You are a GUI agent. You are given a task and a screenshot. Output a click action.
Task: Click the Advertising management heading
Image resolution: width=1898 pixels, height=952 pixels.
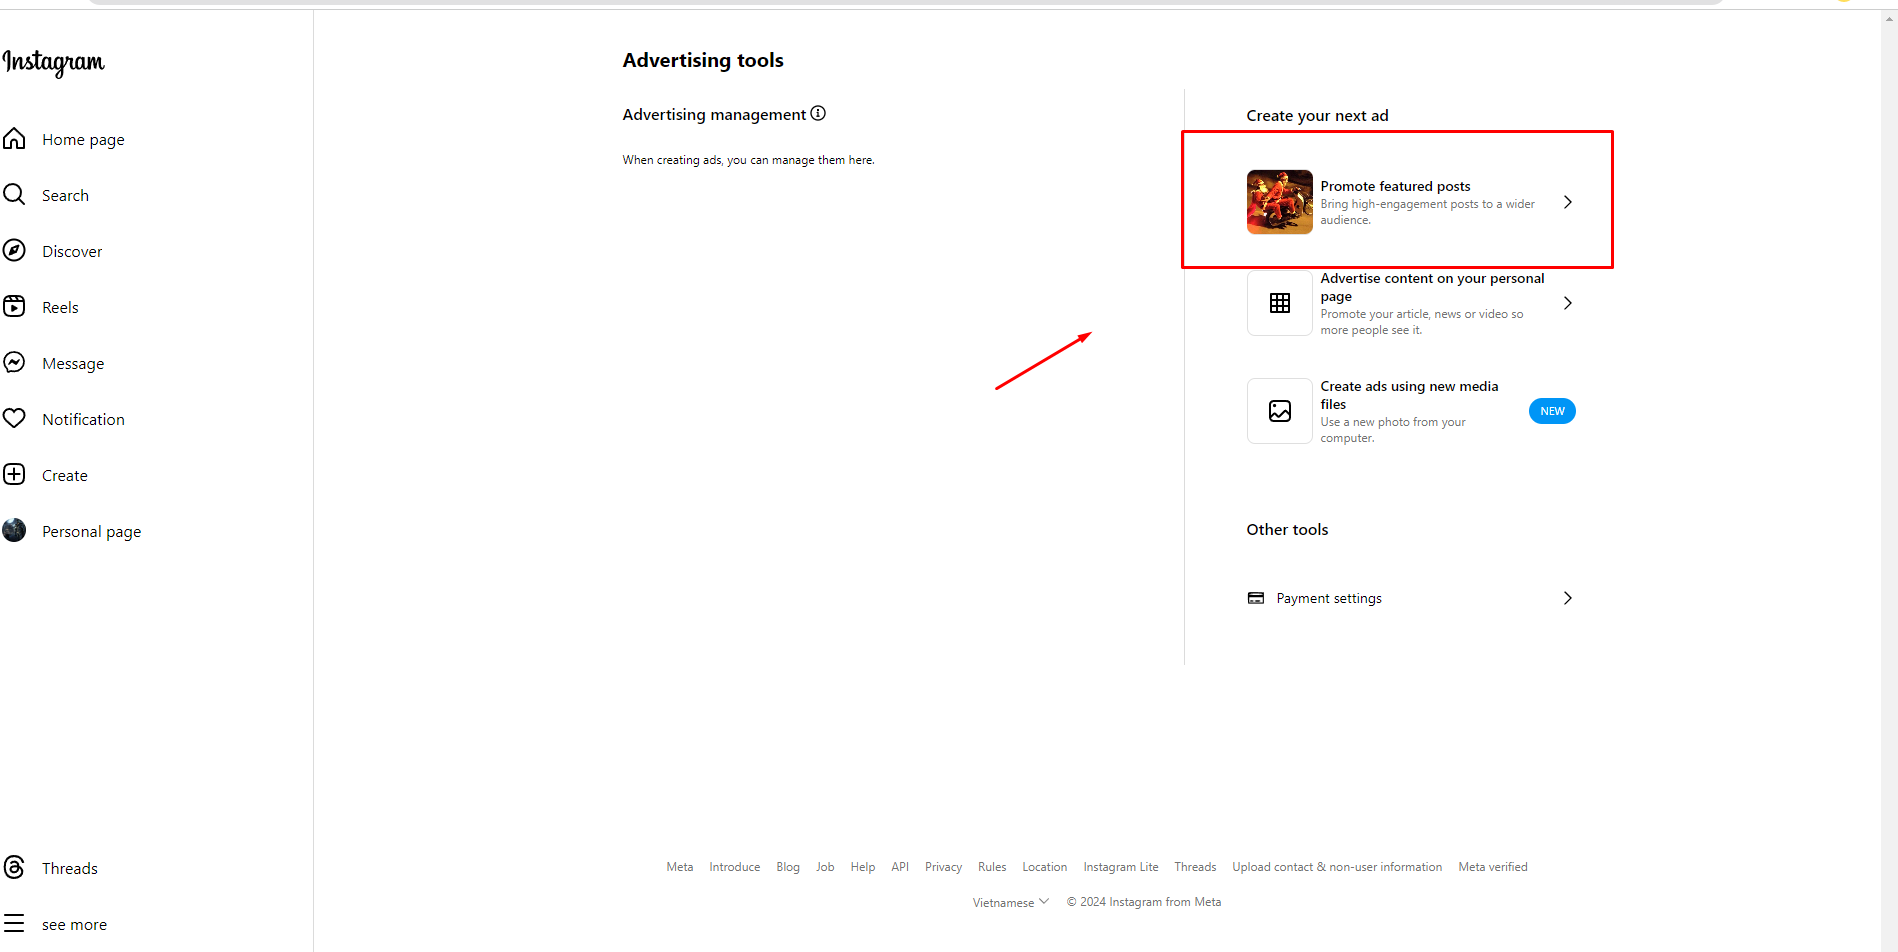pyautogui.click(x=714, y=114)
